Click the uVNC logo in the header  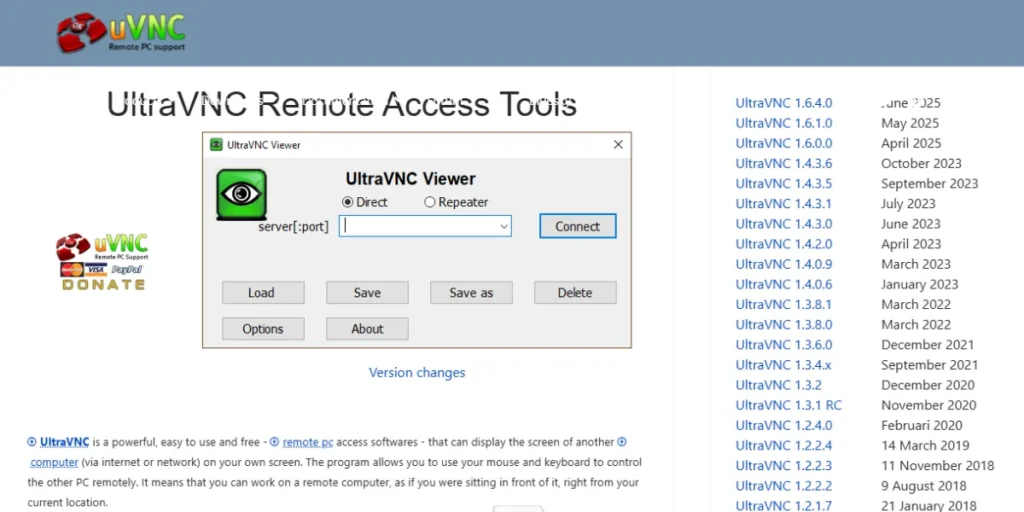pos(121,32)
